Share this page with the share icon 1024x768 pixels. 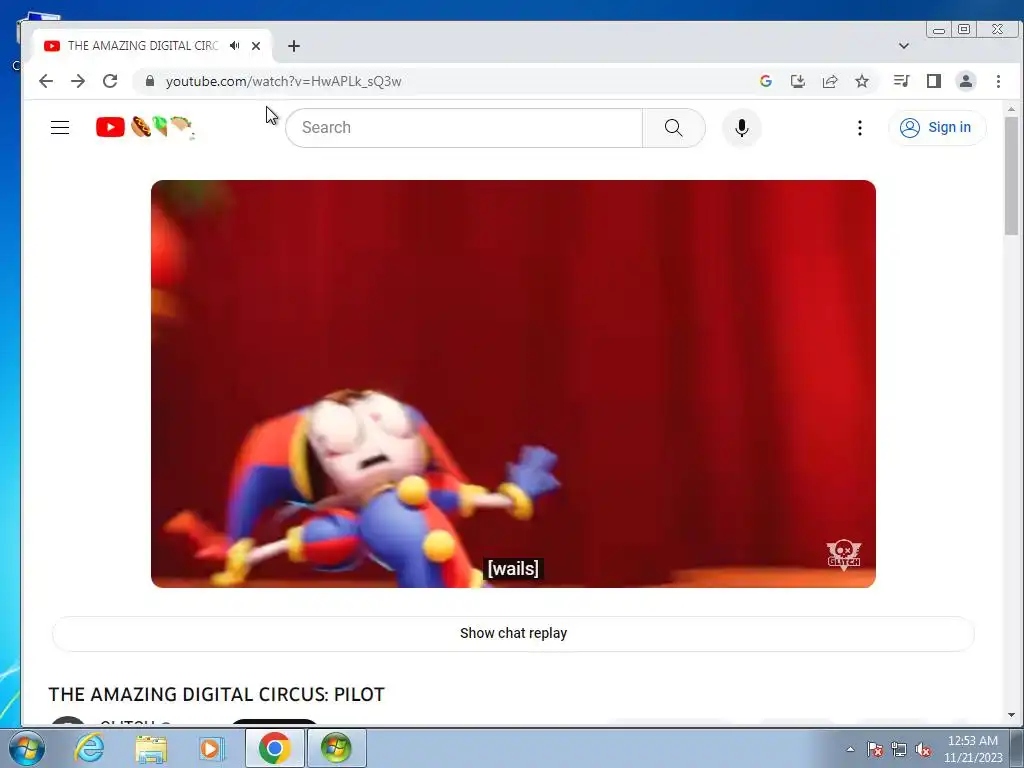pos(829,81)
